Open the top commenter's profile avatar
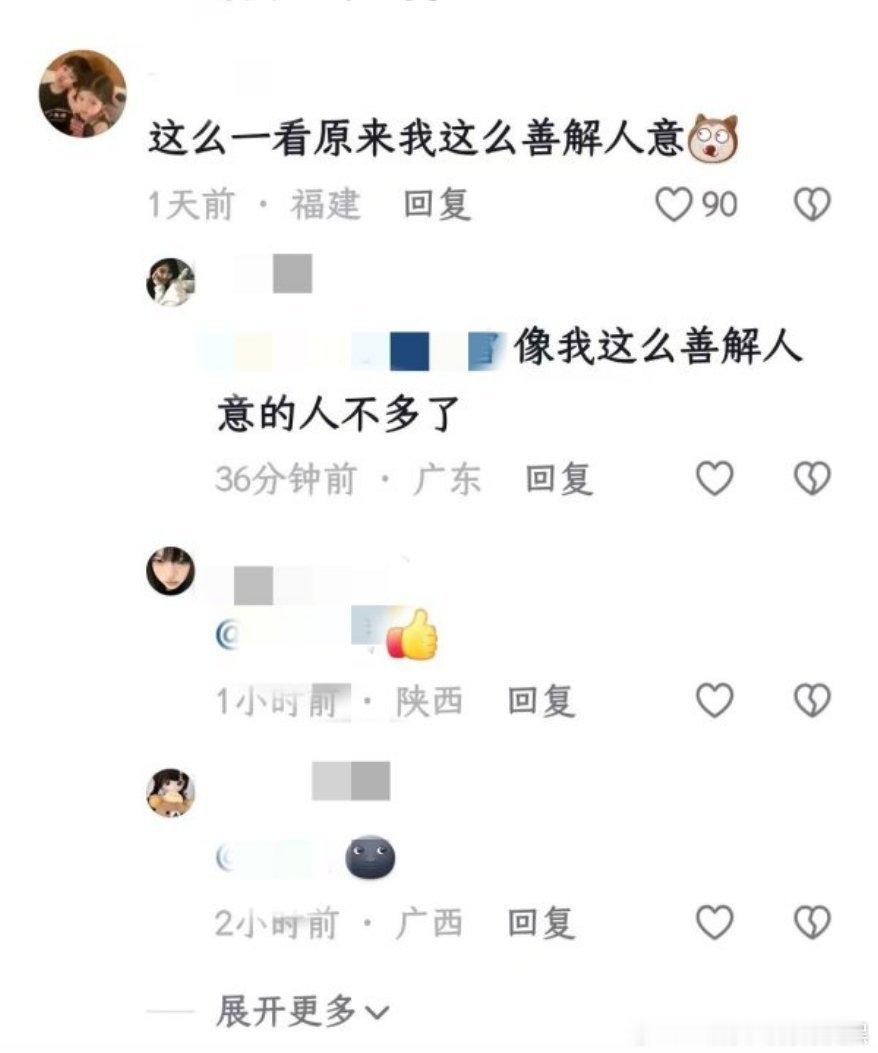This screenshot has height=1053, width=878. [83, 93]
